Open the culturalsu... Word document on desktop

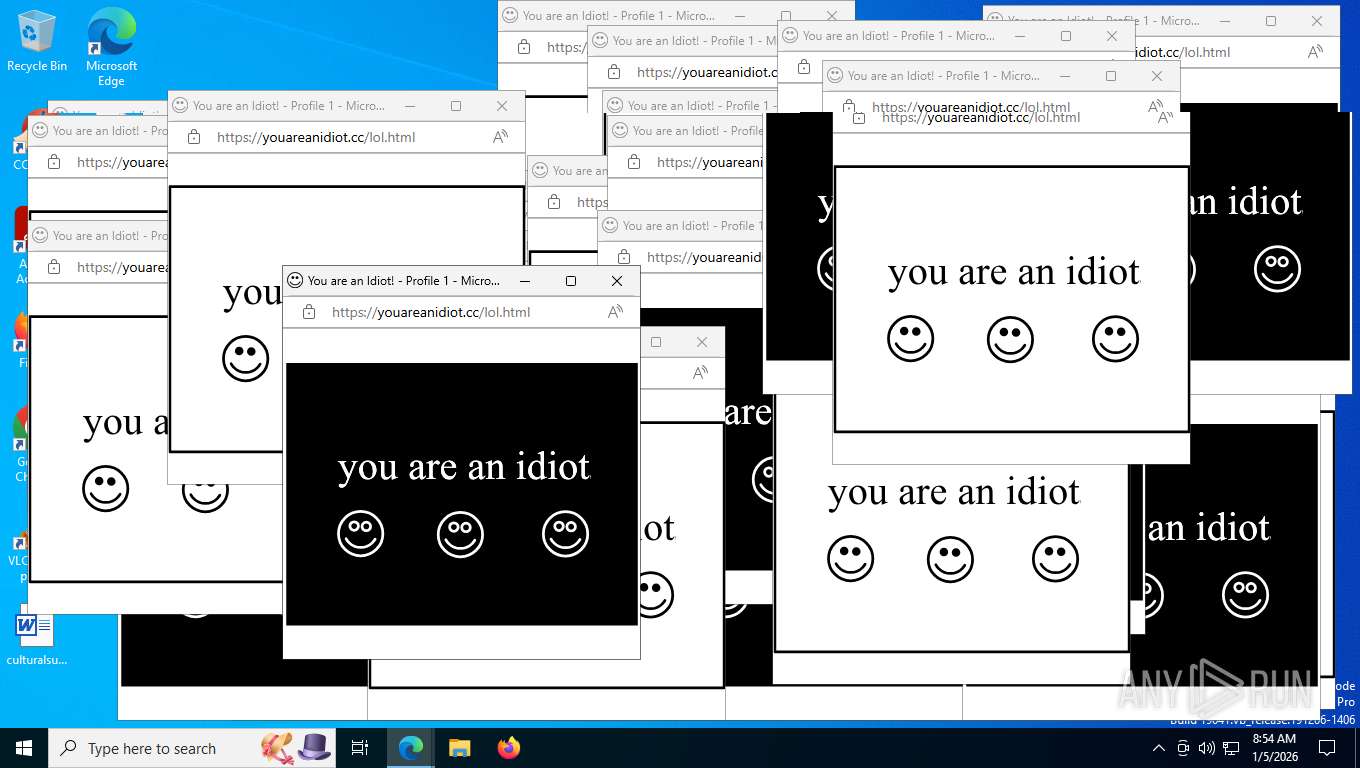tap(36, 638)
